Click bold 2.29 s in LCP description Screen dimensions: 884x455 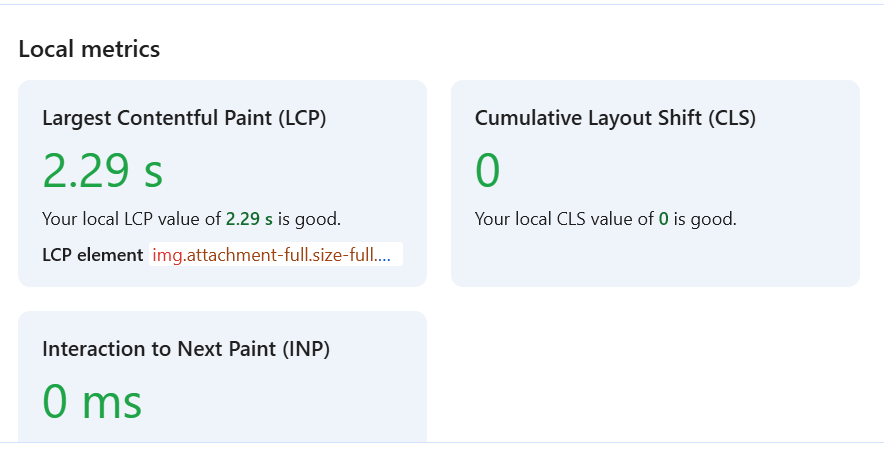click(x=249, y=219)
